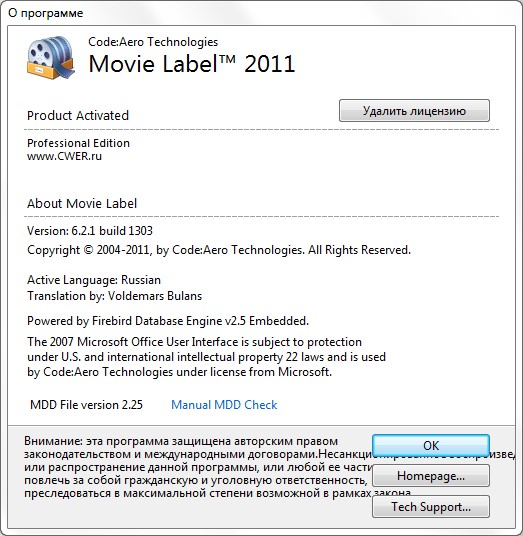Click the Movie Label 2011 heading
This screenshot has height=536, width=523.
(x=191, y=64)
